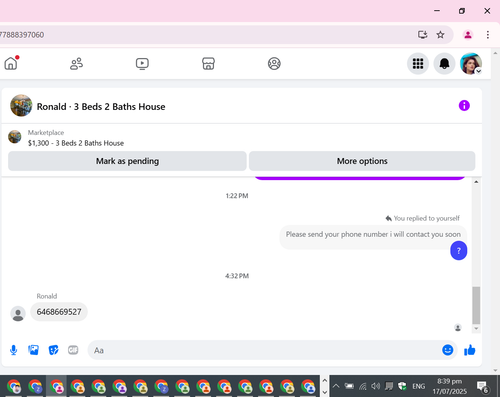Click the taskbar overflow down arrow
This screenshot has width=500, height=397.
tap(324, 392)
